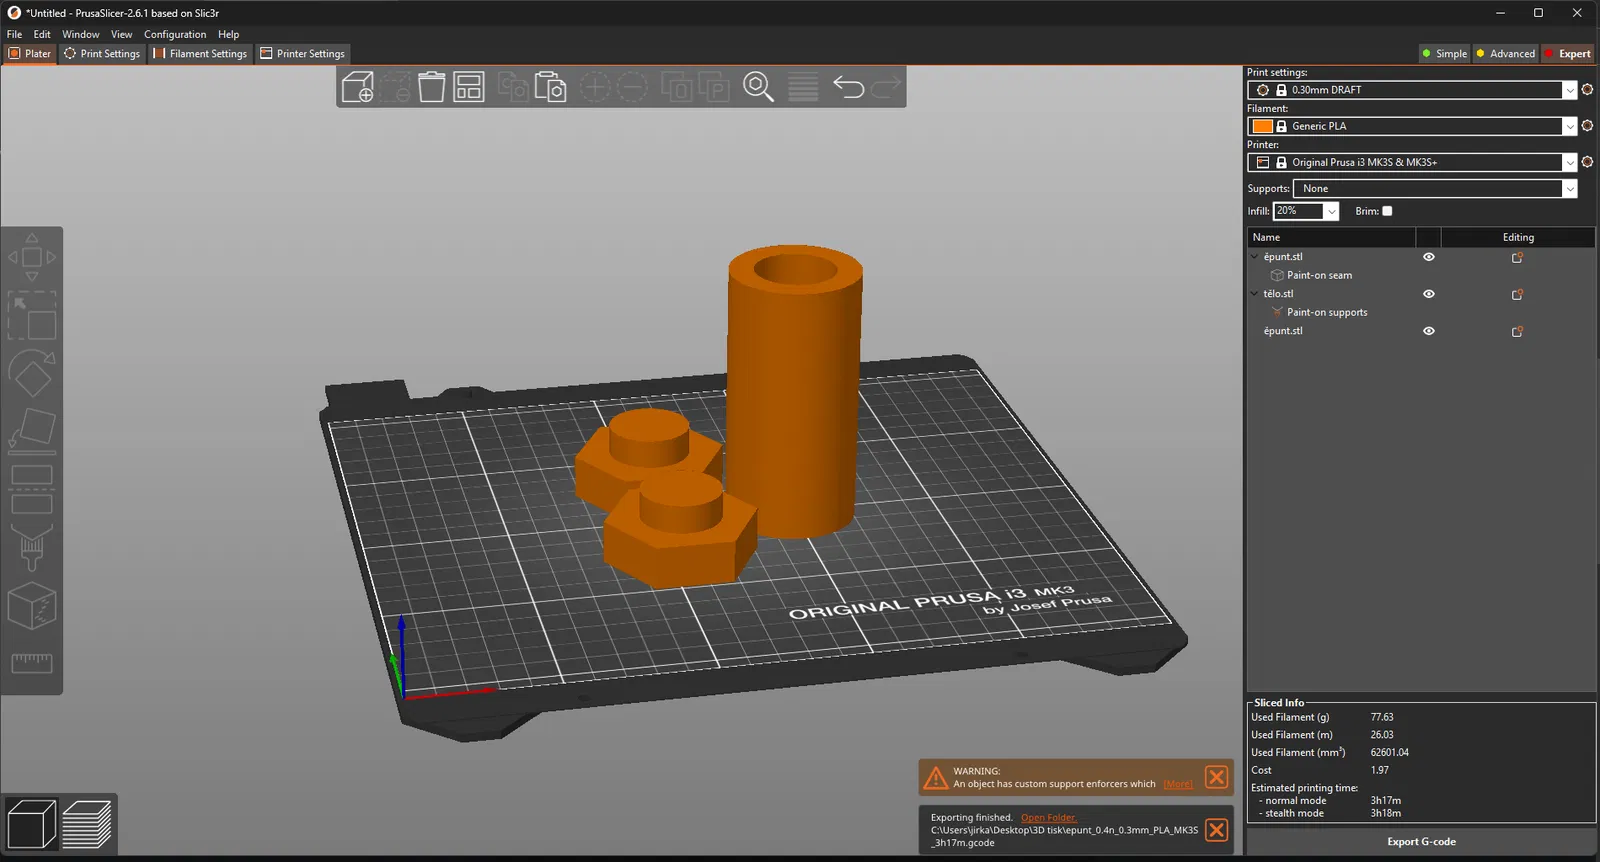Toggle eye icon of the last ěpunt.stl row
Viewport: 1600px width, 862px height.
tap(1429, 331)
